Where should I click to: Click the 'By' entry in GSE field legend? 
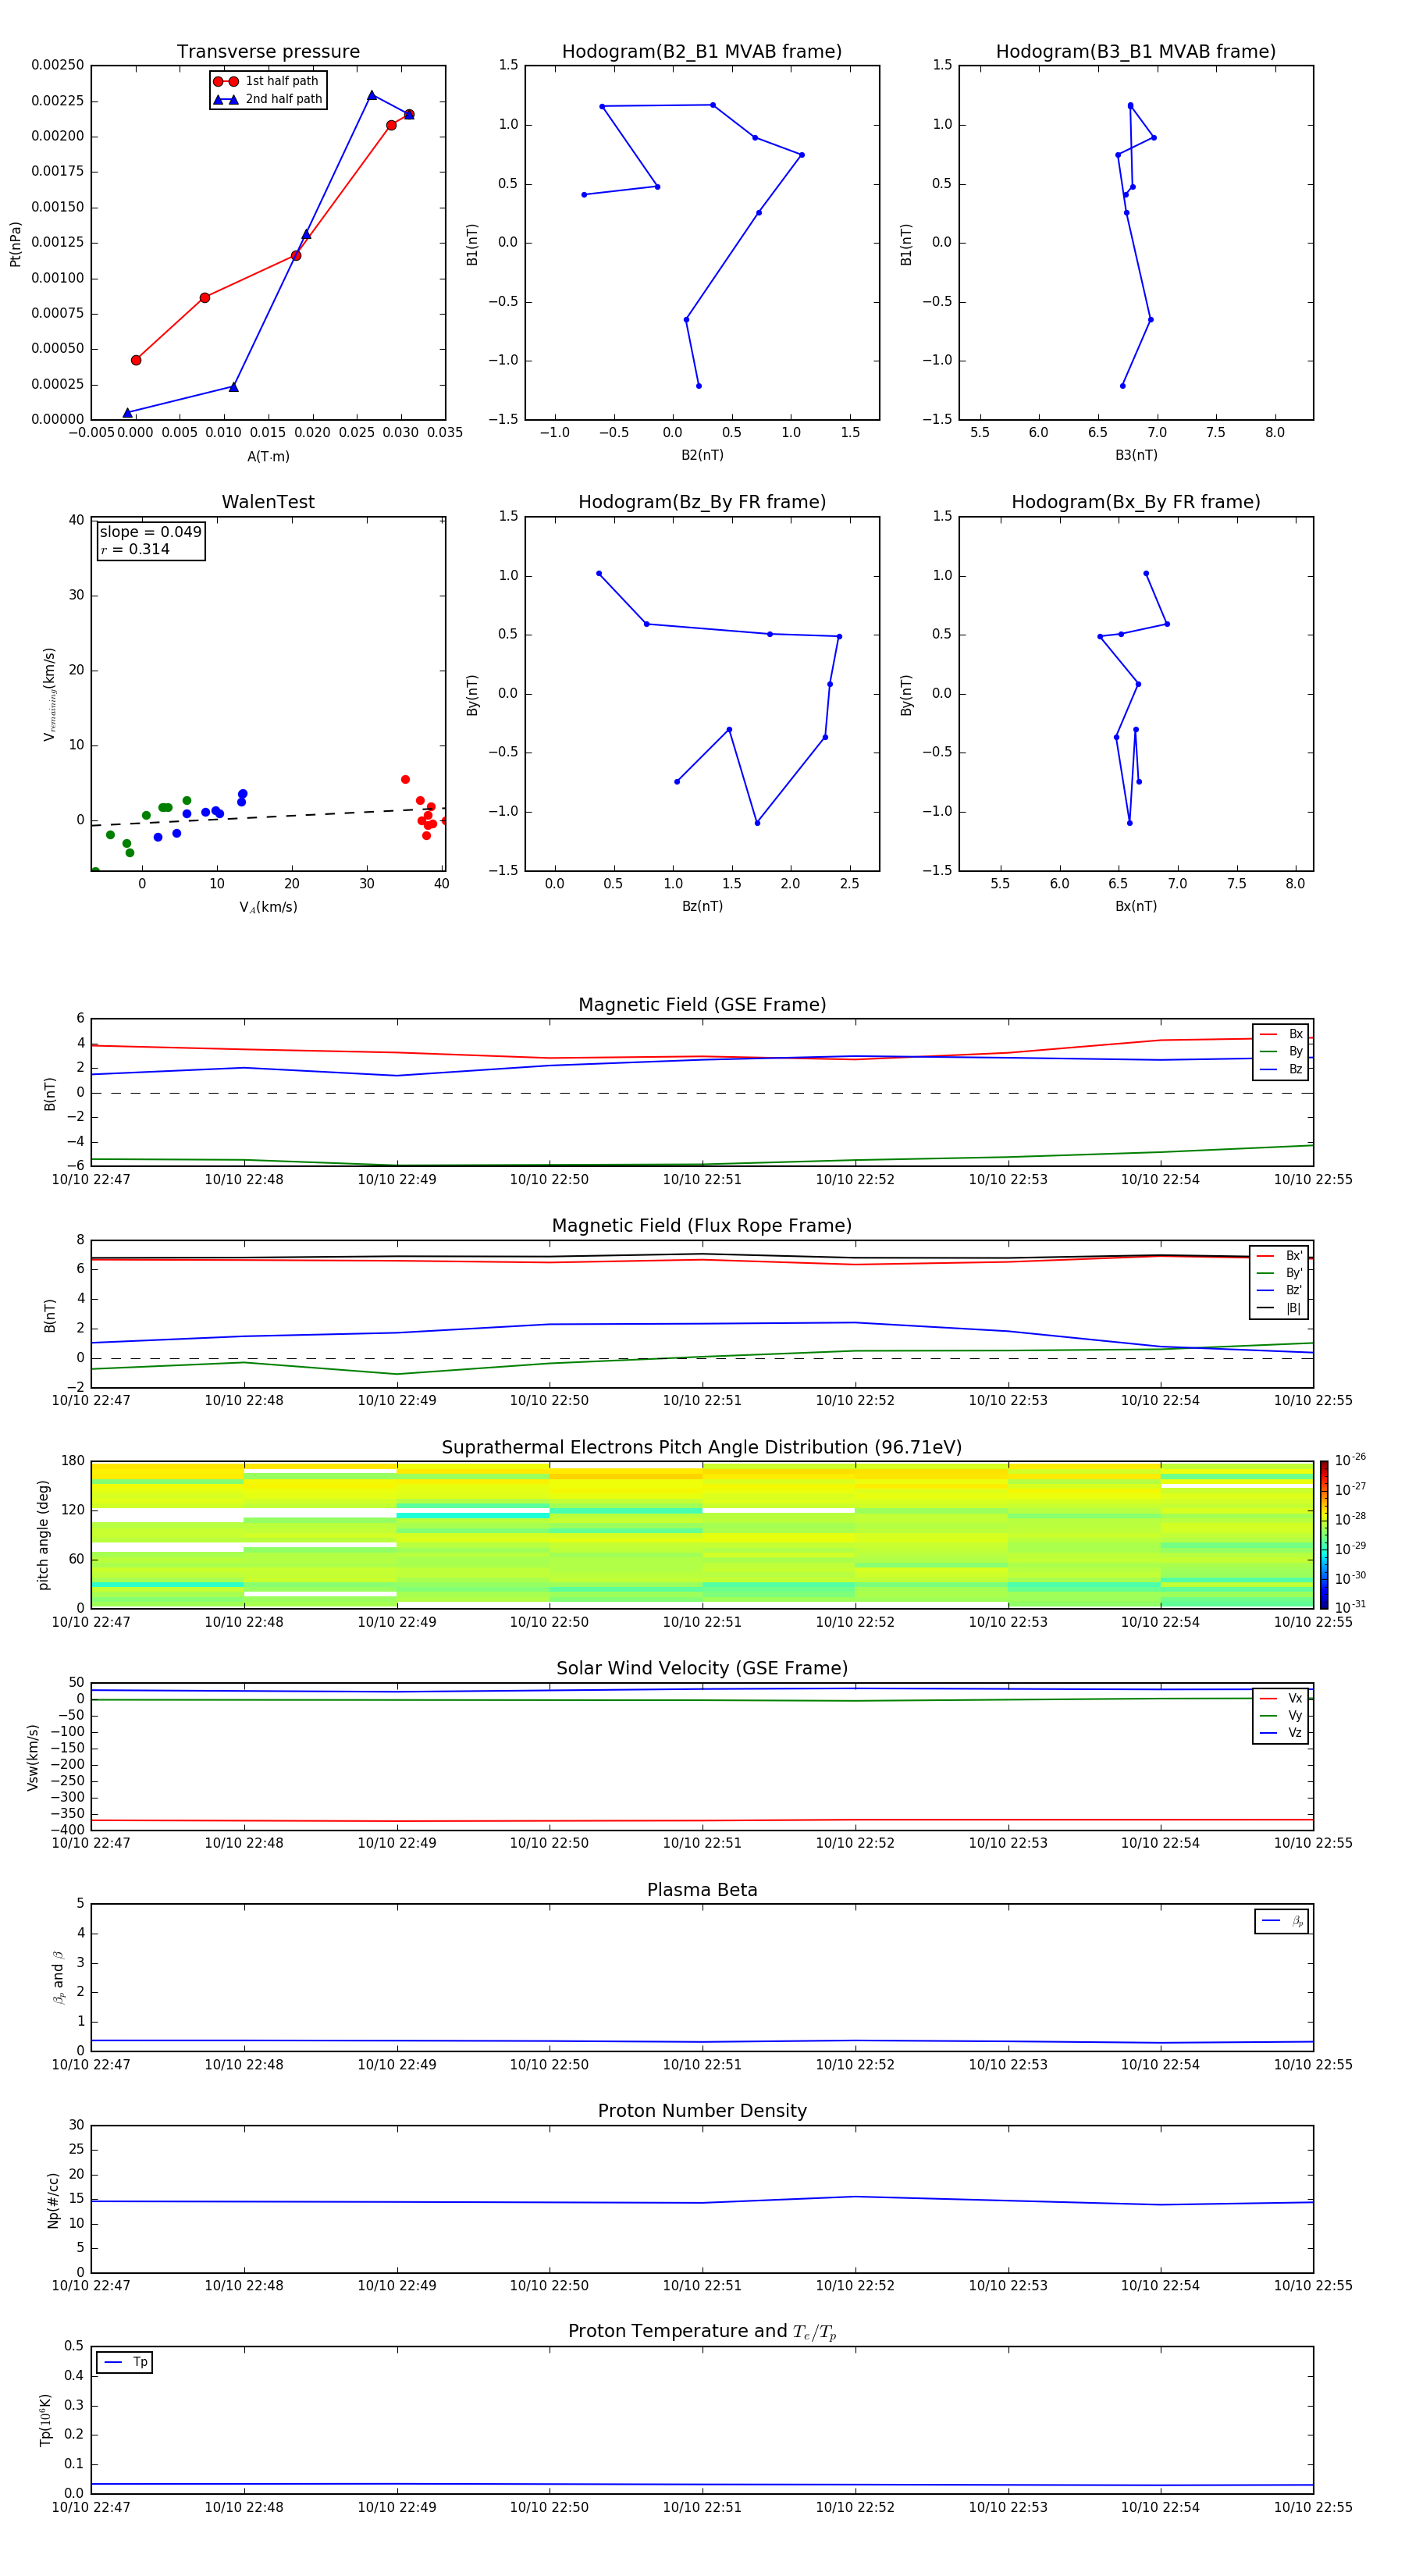click(1281, 1052)
